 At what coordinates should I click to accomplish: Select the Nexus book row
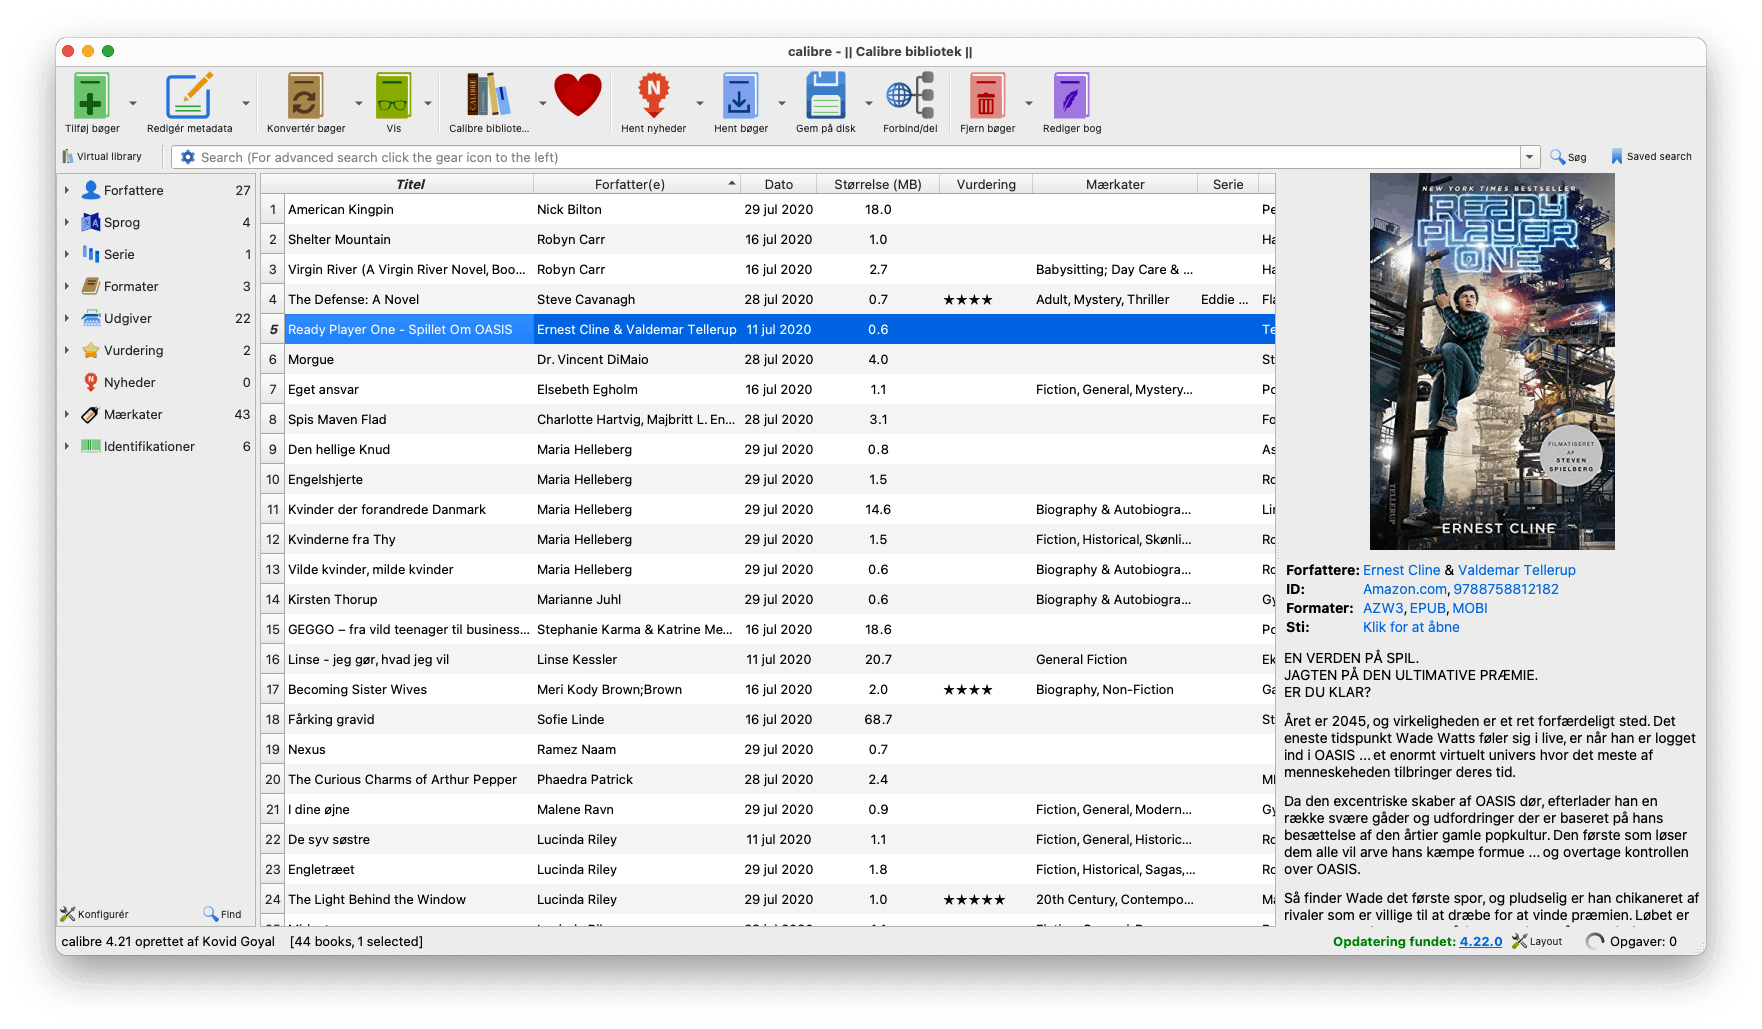coord(767,749)
